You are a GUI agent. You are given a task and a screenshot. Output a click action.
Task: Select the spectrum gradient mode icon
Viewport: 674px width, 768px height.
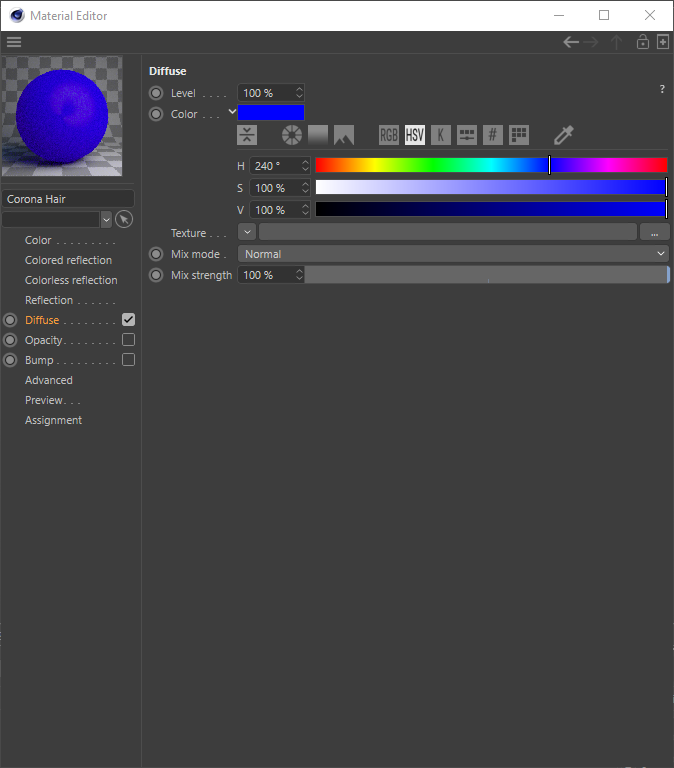click(318, 135)
